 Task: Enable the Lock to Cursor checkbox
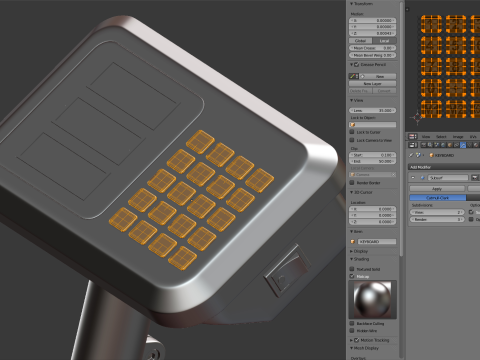click(352, 132)
